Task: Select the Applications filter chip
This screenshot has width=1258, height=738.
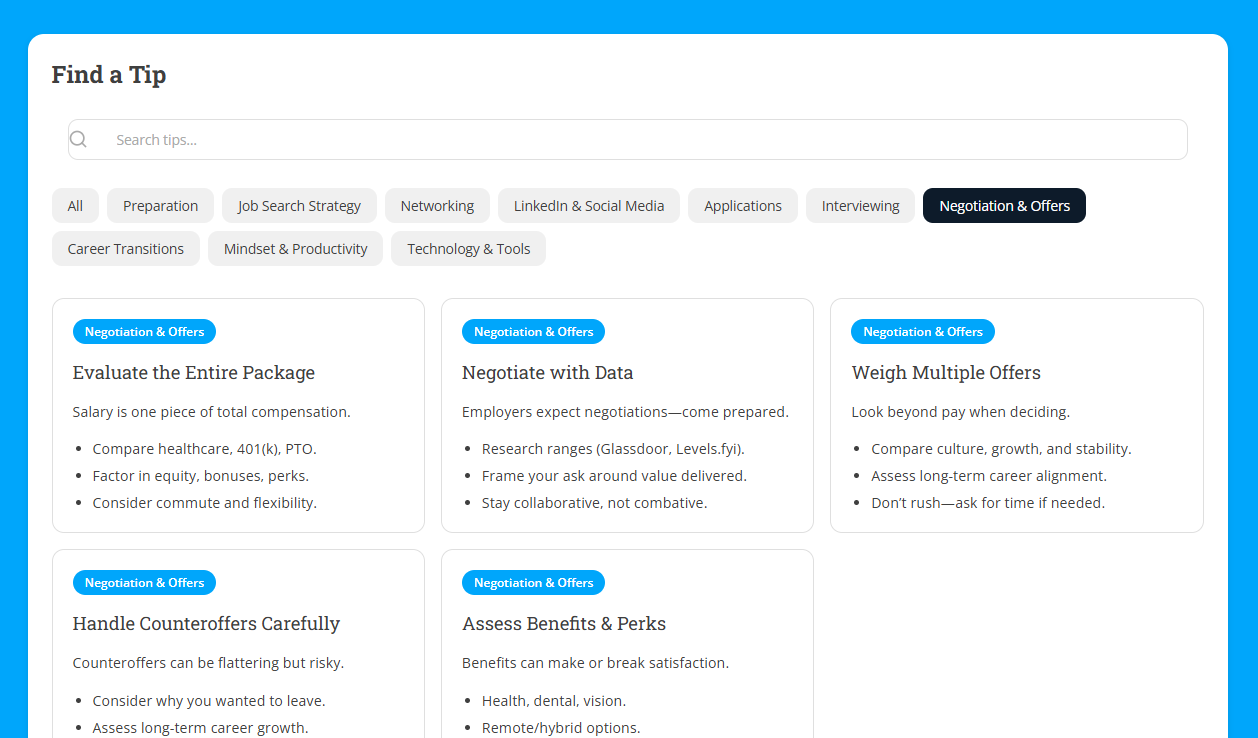Action: click(x=743, y=205)
